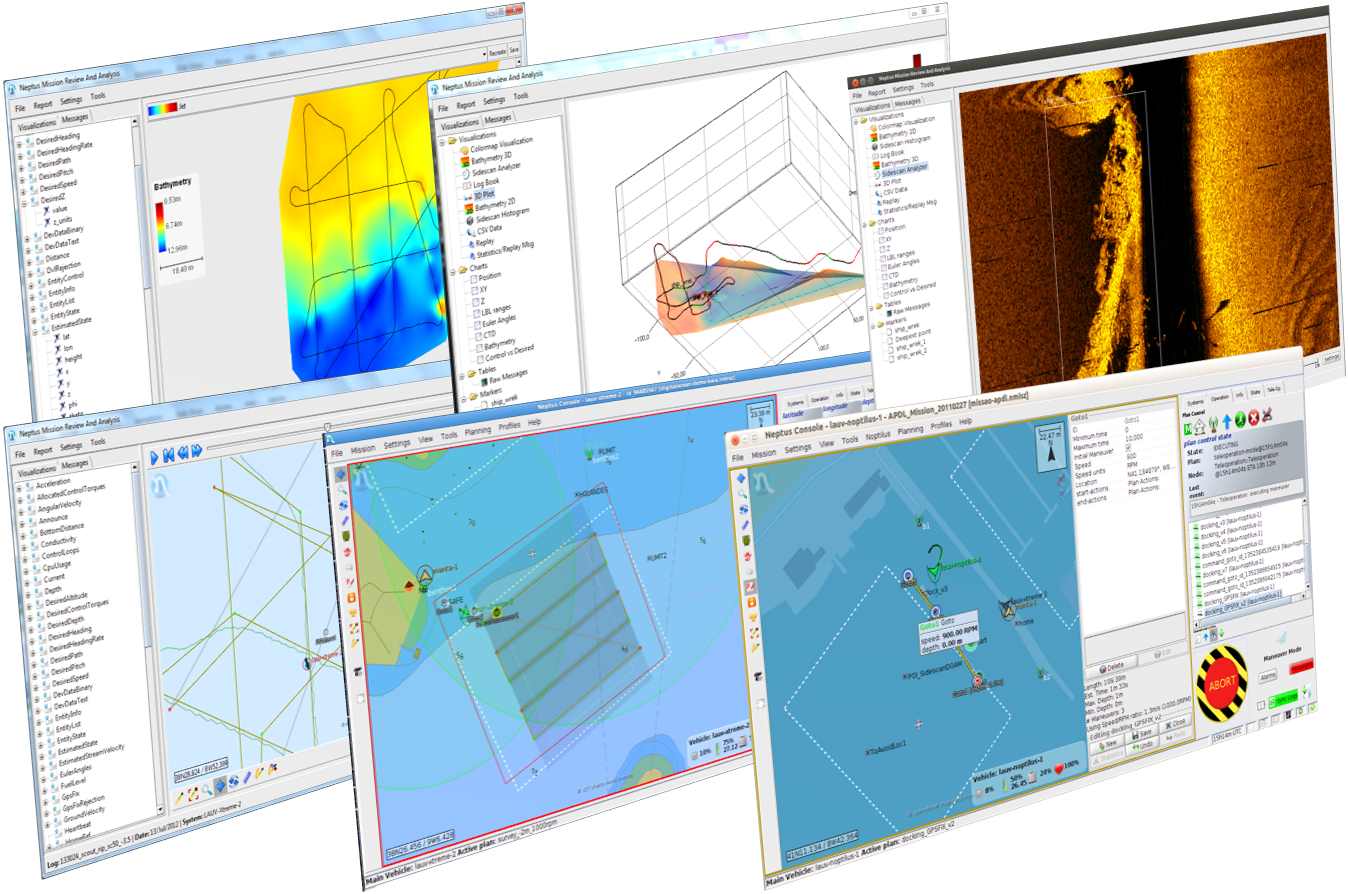Switch to Visualizations tab in bathymetry window
This screenshot has height=894, width=1348.
[35, 125]
